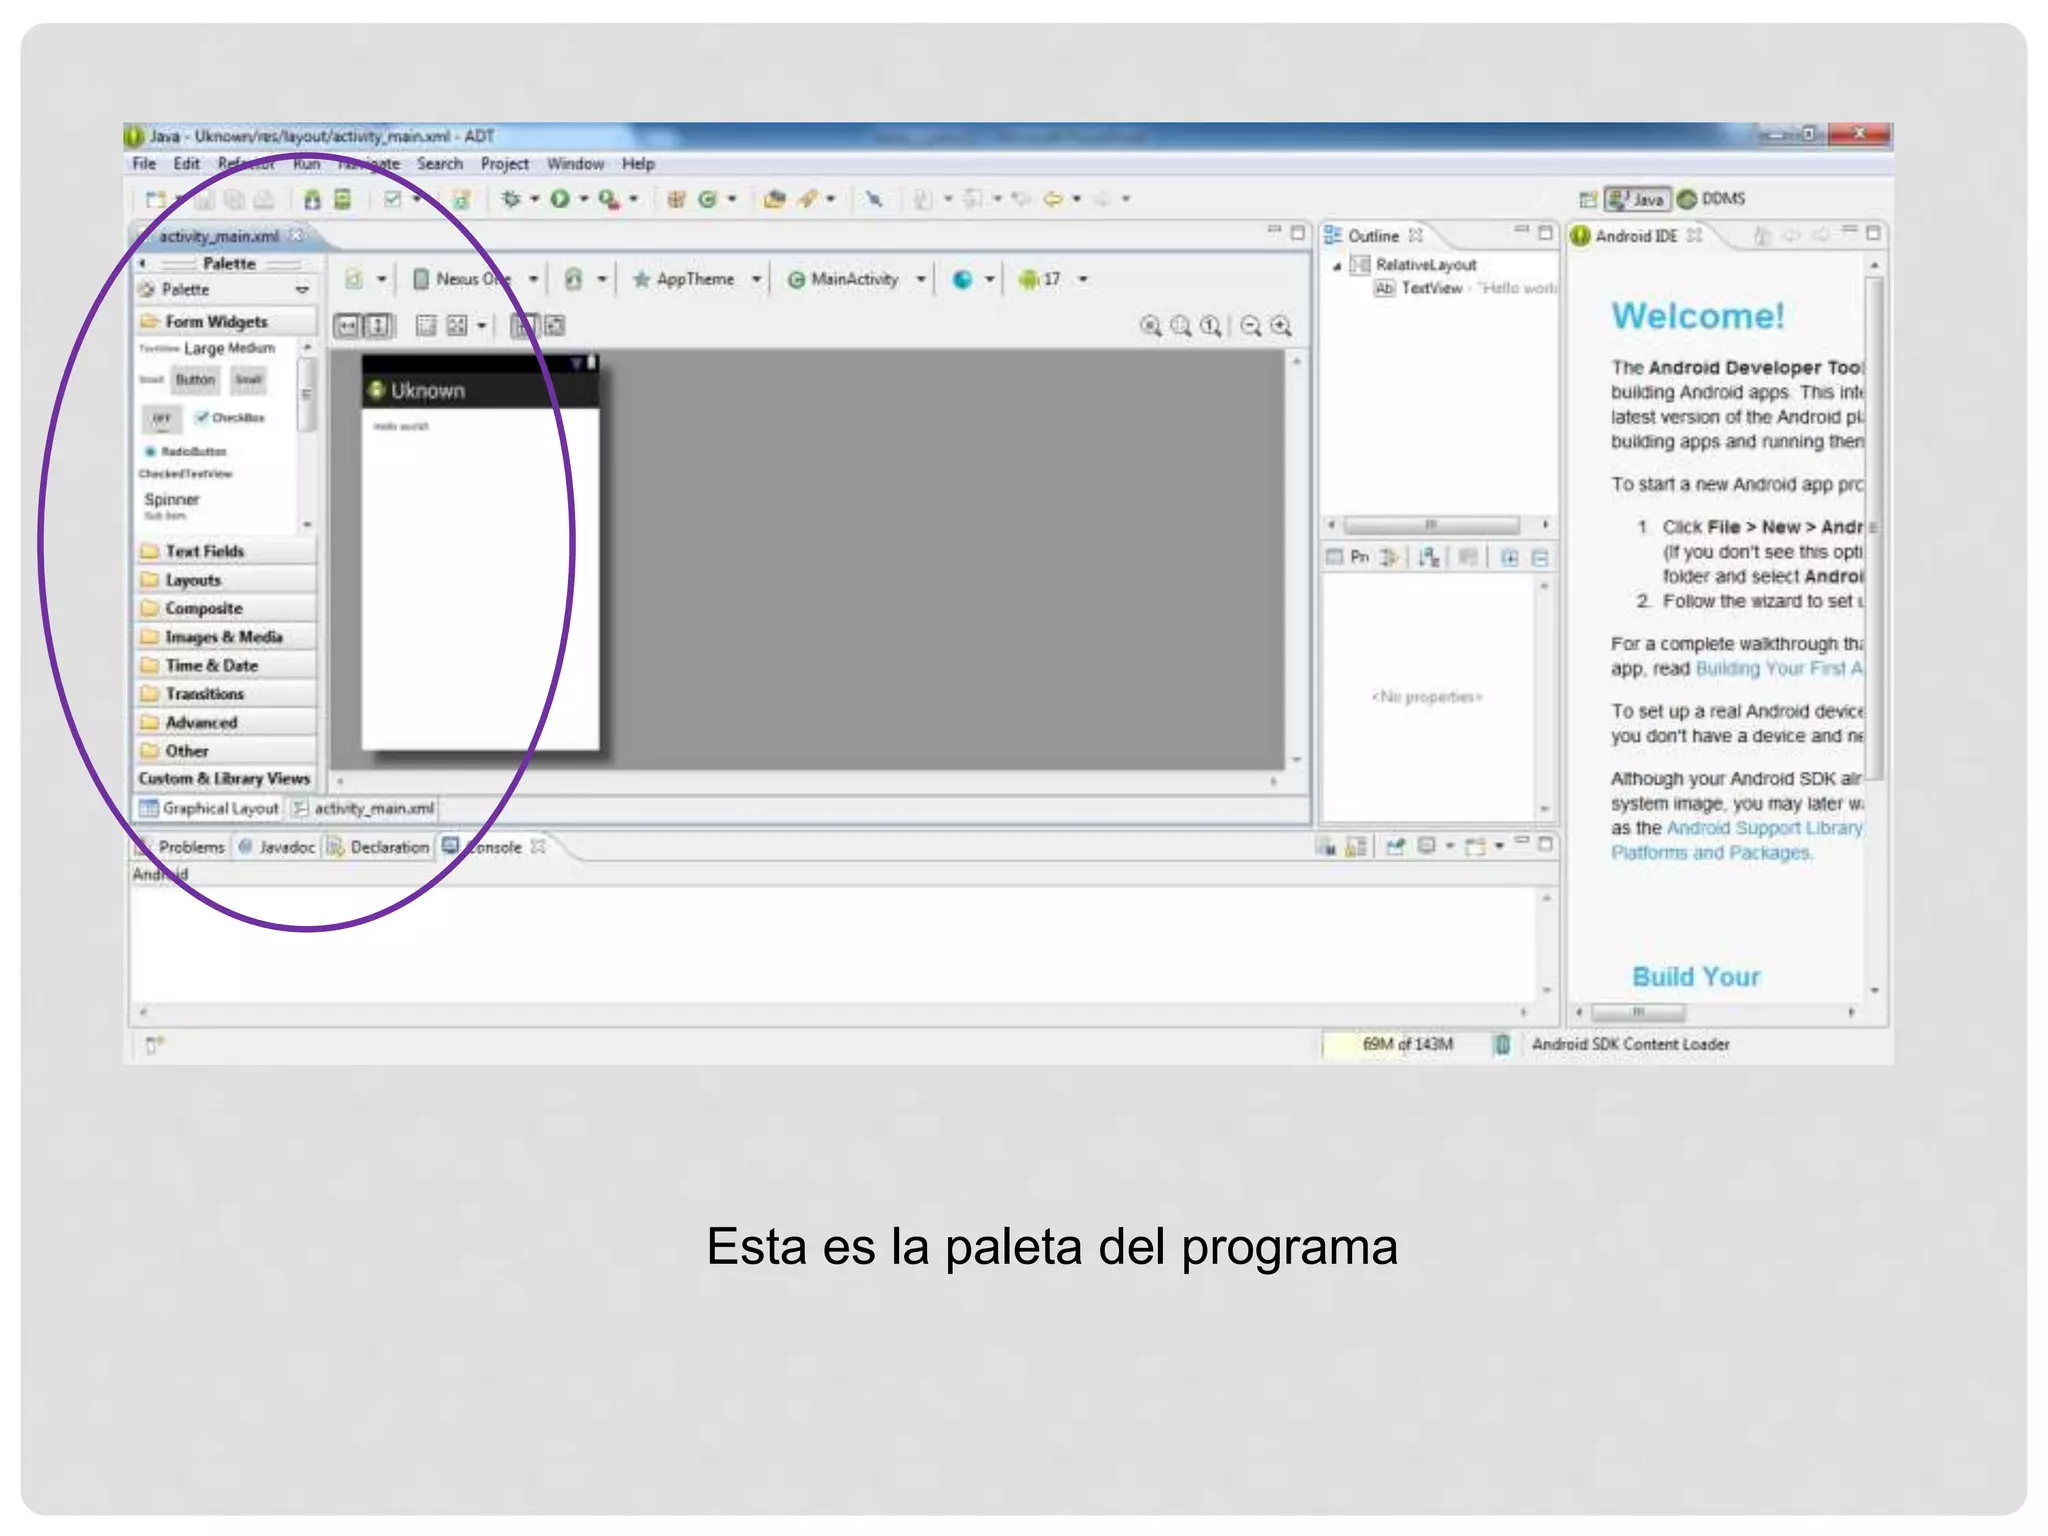2048x1536 pixels.
Task: Select the Outline view tab
Action: click(x=1373, y=236)
